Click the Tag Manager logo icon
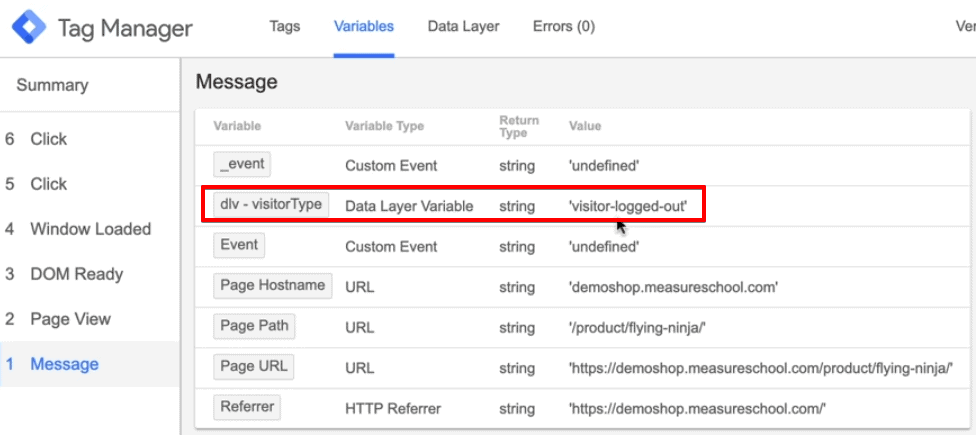The width and height of the screenshot is (976, 435). [x=29, y=28]
